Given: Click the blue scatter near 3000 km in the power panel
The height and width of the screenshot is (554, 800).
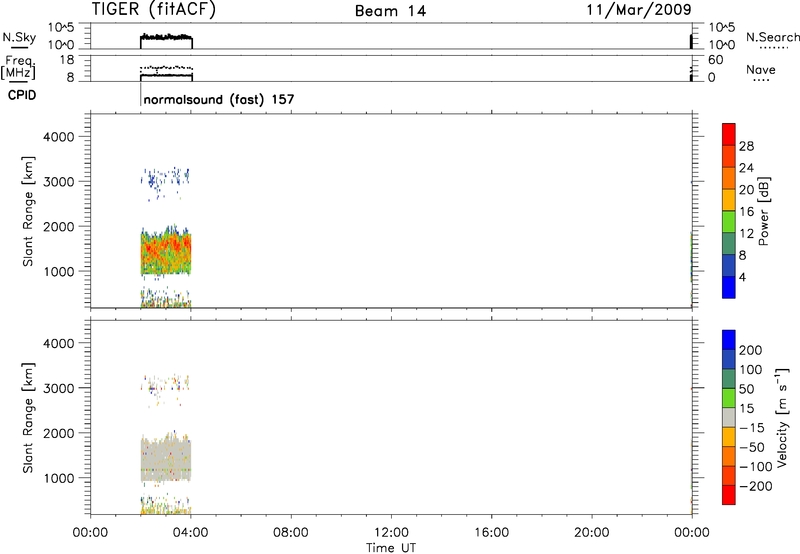Looking at the screenshot, I should (165, 181).
